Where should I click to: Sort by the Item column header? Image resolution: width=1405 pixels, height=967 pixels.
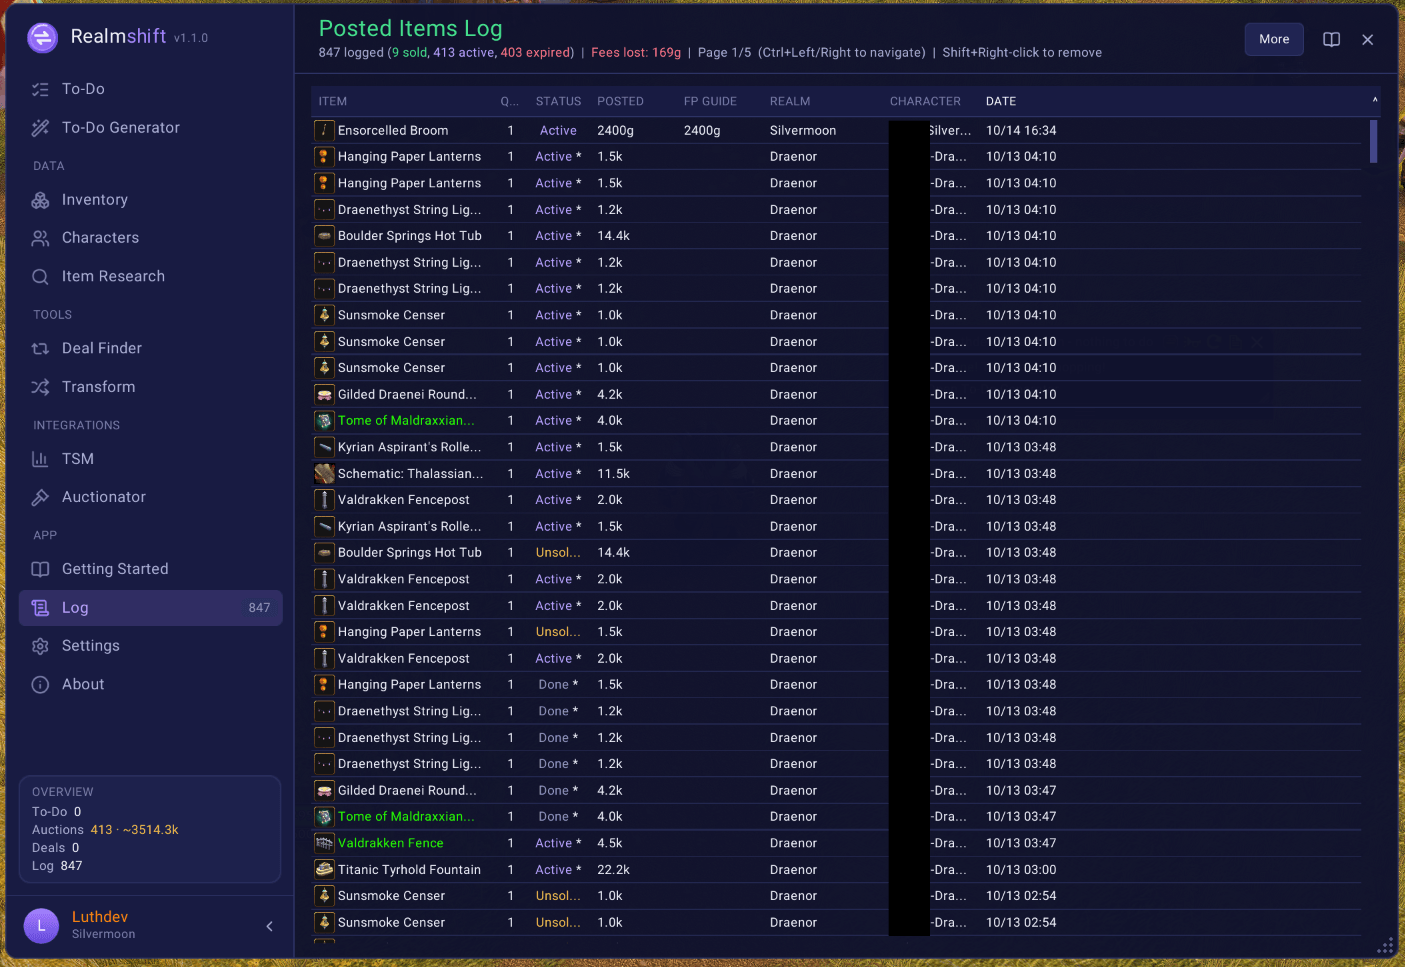(x=333, y=101)
